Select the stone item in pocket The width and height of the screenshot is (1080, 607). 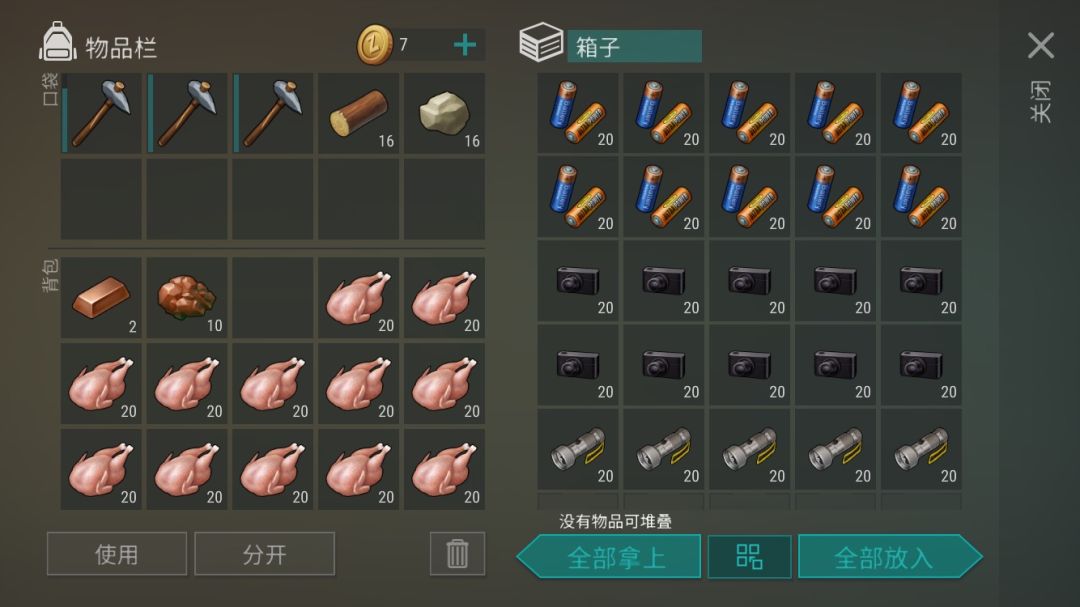click(444, 113)
